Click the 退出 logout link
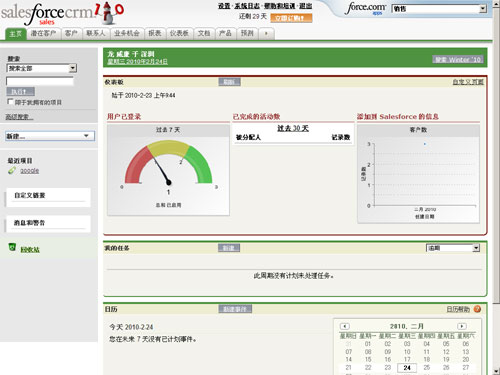This screenshot has height=375, width=500. pos(305,6)
